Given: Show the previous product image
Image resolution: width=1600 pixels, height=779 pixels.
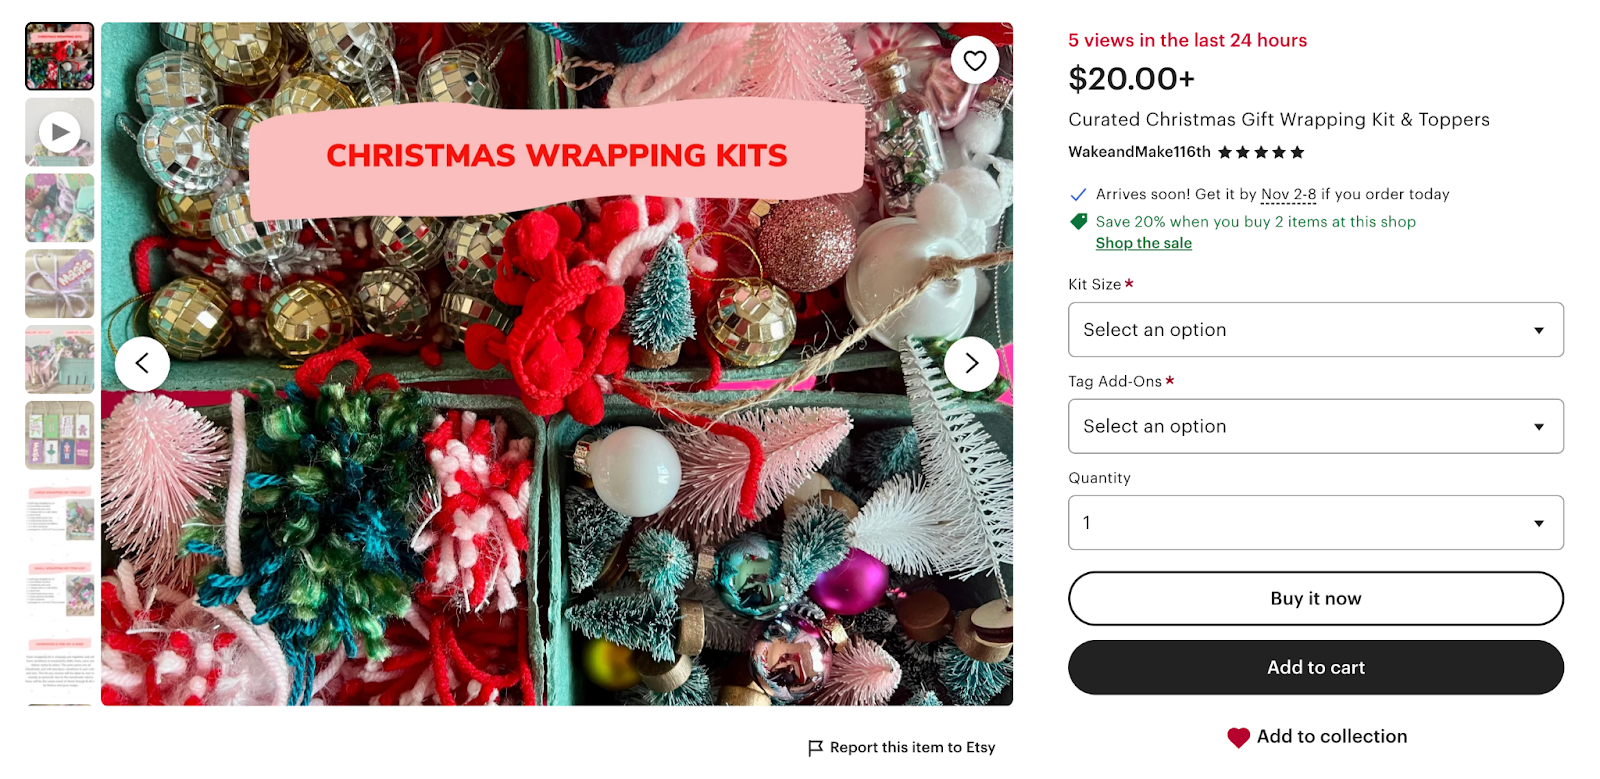Looking at the screenshot, I should (143, 363).
